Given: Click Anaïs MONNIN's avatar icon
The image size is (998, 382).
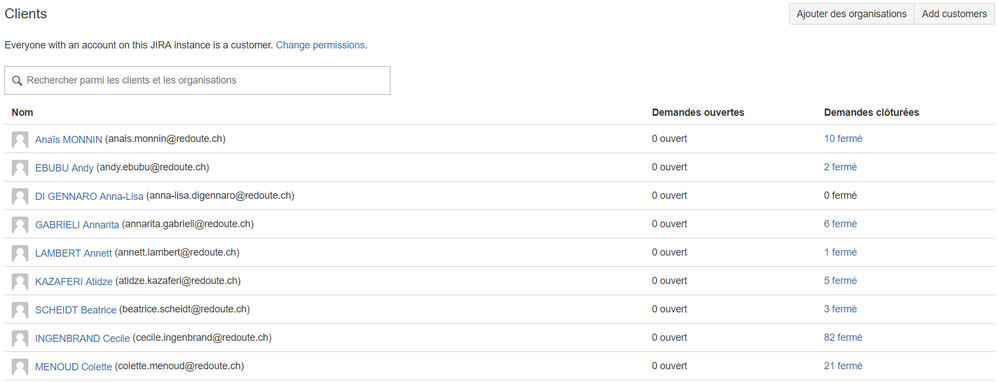Looking at the screenshot, I should 20,139.
